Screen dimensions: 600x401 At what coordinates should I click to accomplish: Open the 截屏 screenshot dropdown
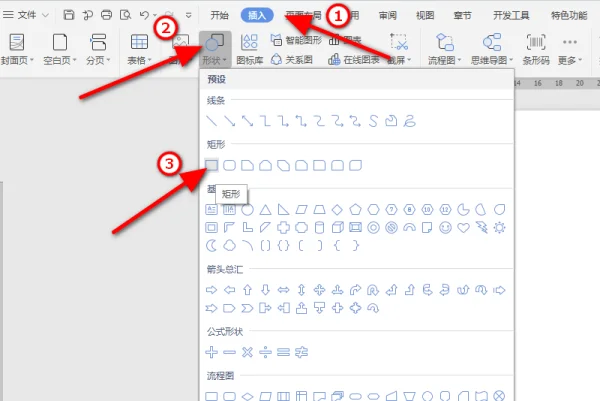[x=399, y=49]
